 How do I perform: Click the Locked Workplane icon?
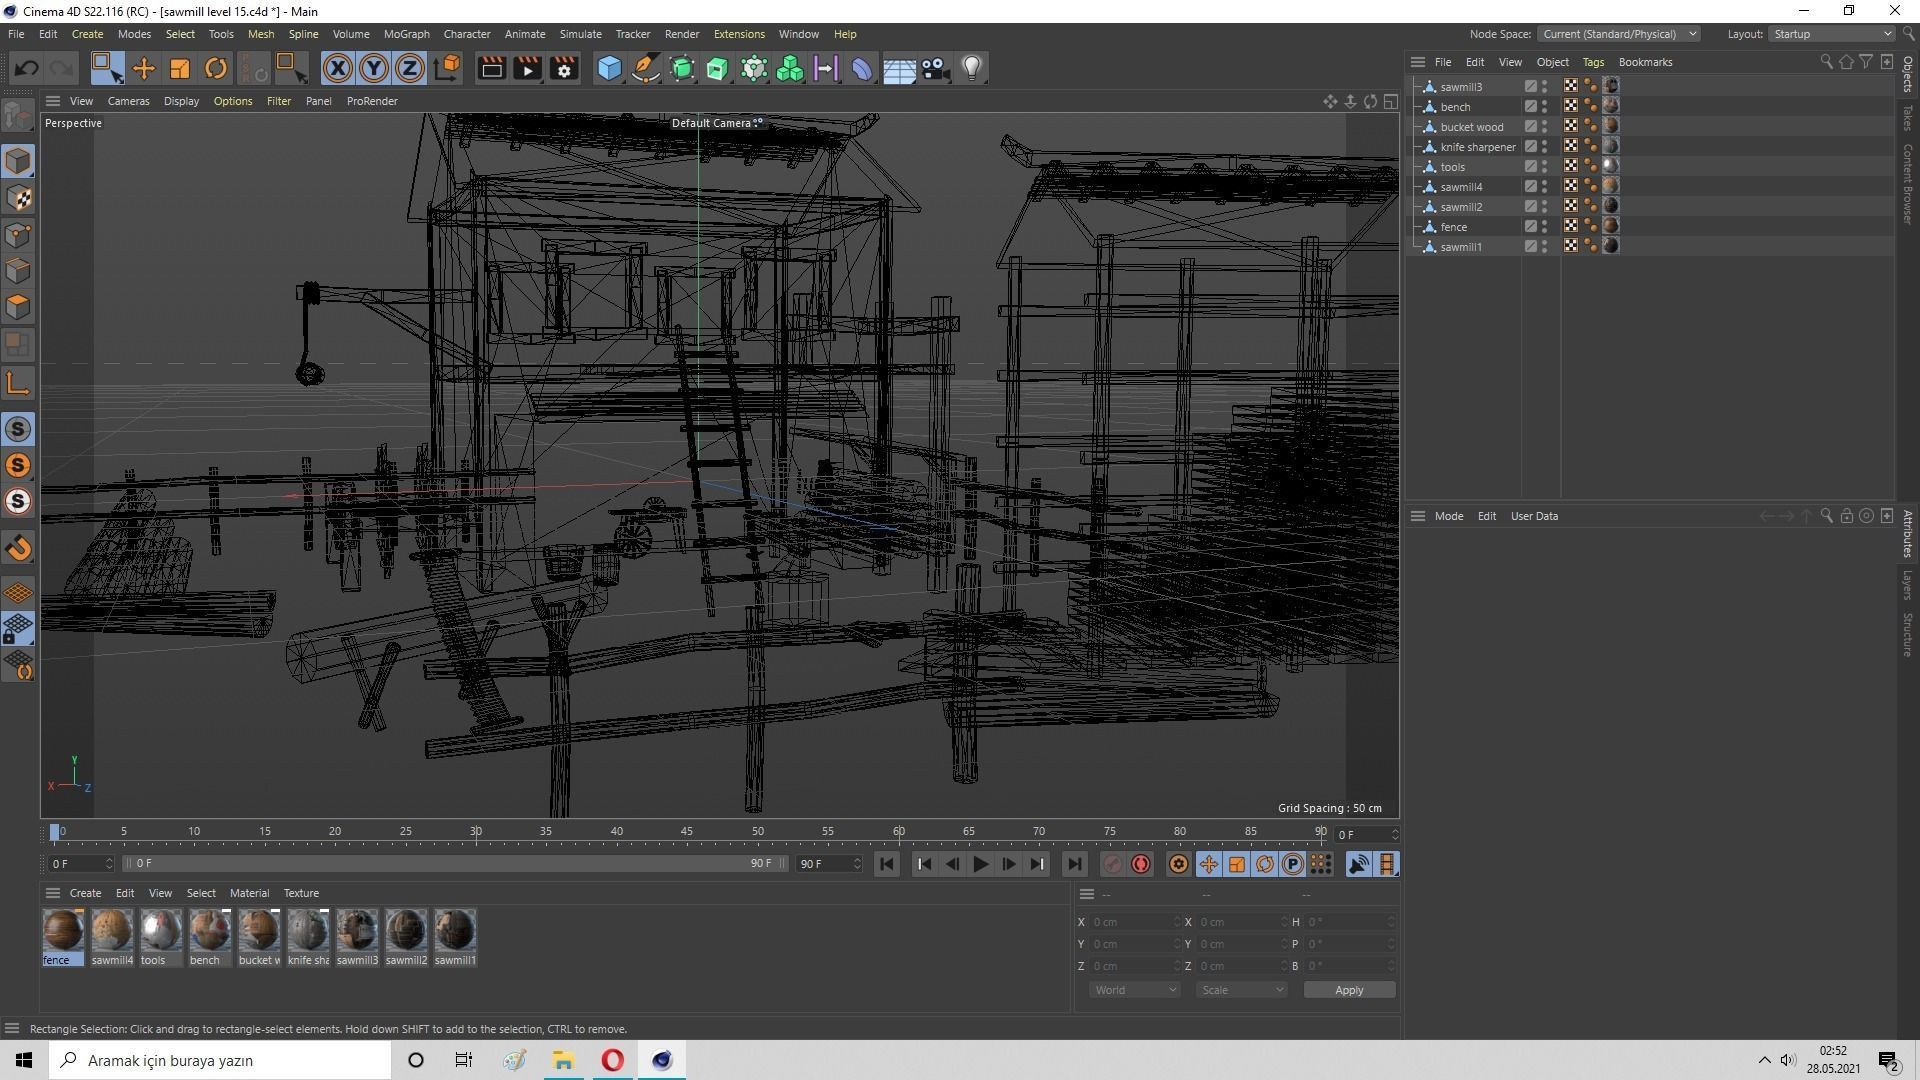(18, 629)
